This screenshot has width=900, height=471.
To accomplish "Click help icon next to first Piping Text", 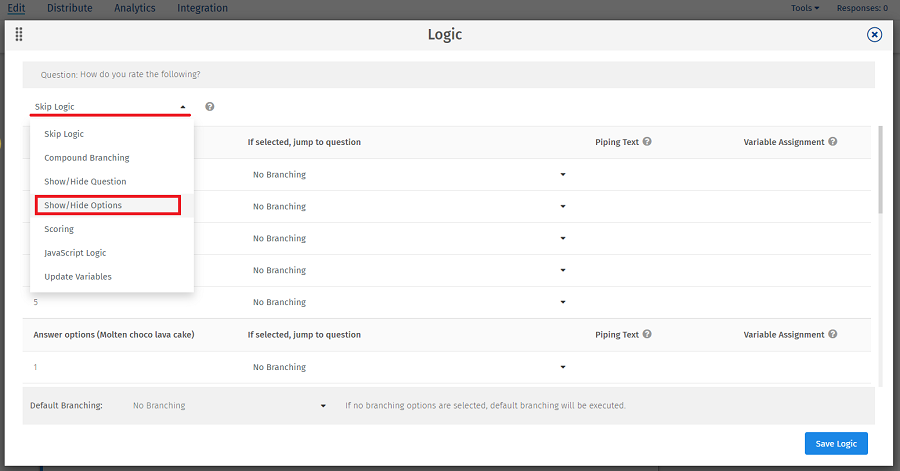I will point(647,142).
